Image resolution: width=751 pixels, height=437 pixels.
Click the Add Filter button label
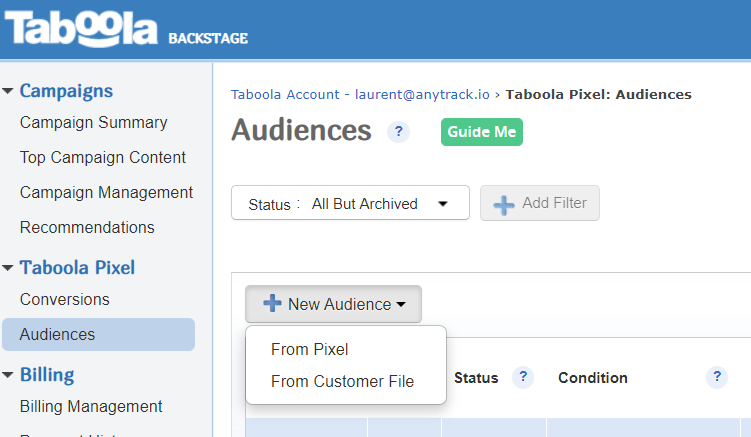[555, 203]
